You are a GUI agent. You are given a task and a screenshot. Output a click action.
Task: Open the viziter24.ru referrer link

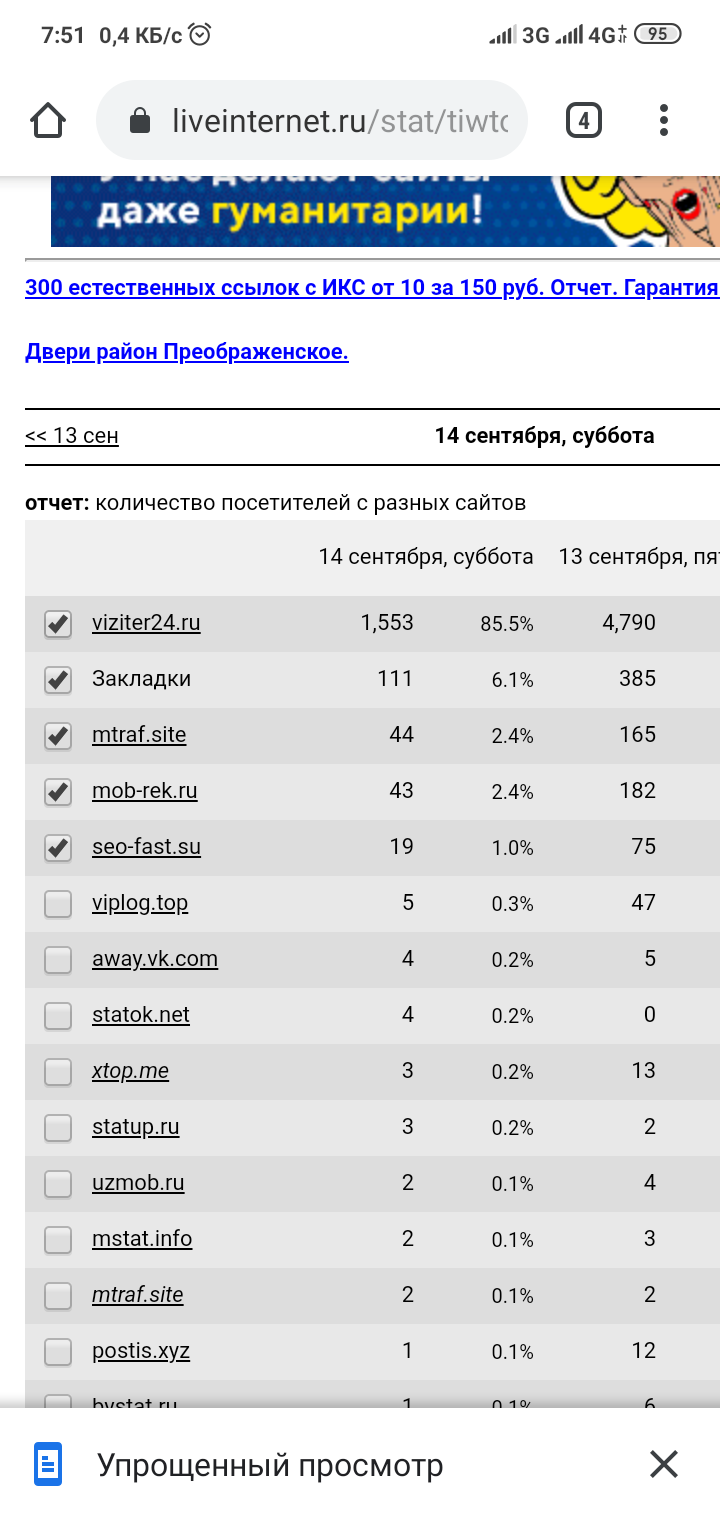coord(146,623)
